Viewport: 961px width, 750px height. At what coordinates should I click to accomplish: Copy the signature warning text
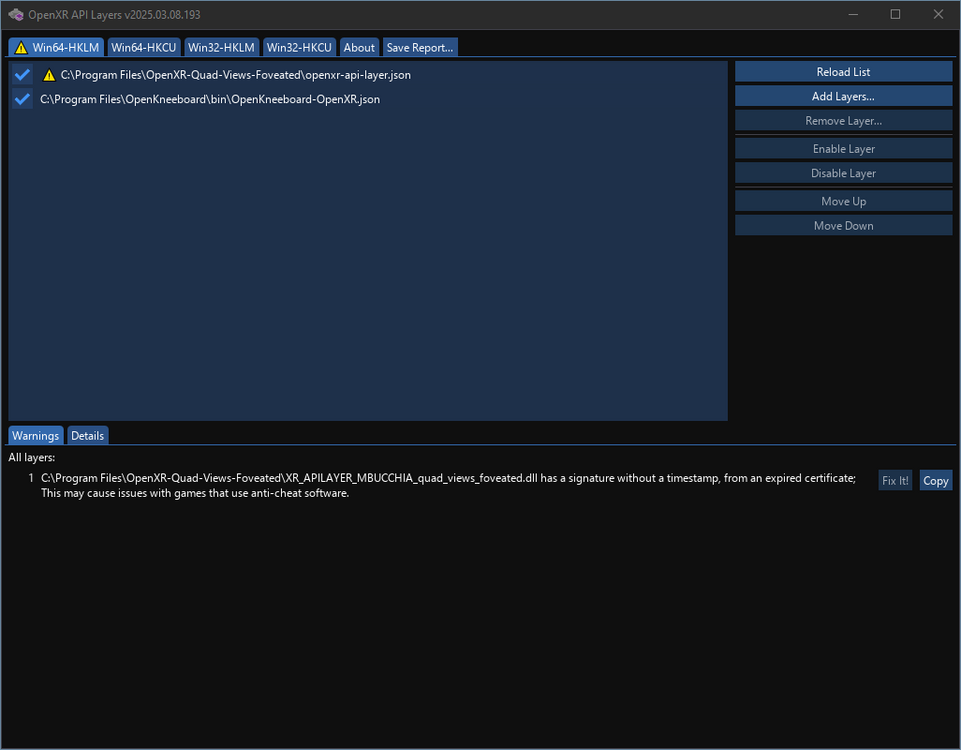(x=935, y=481)
